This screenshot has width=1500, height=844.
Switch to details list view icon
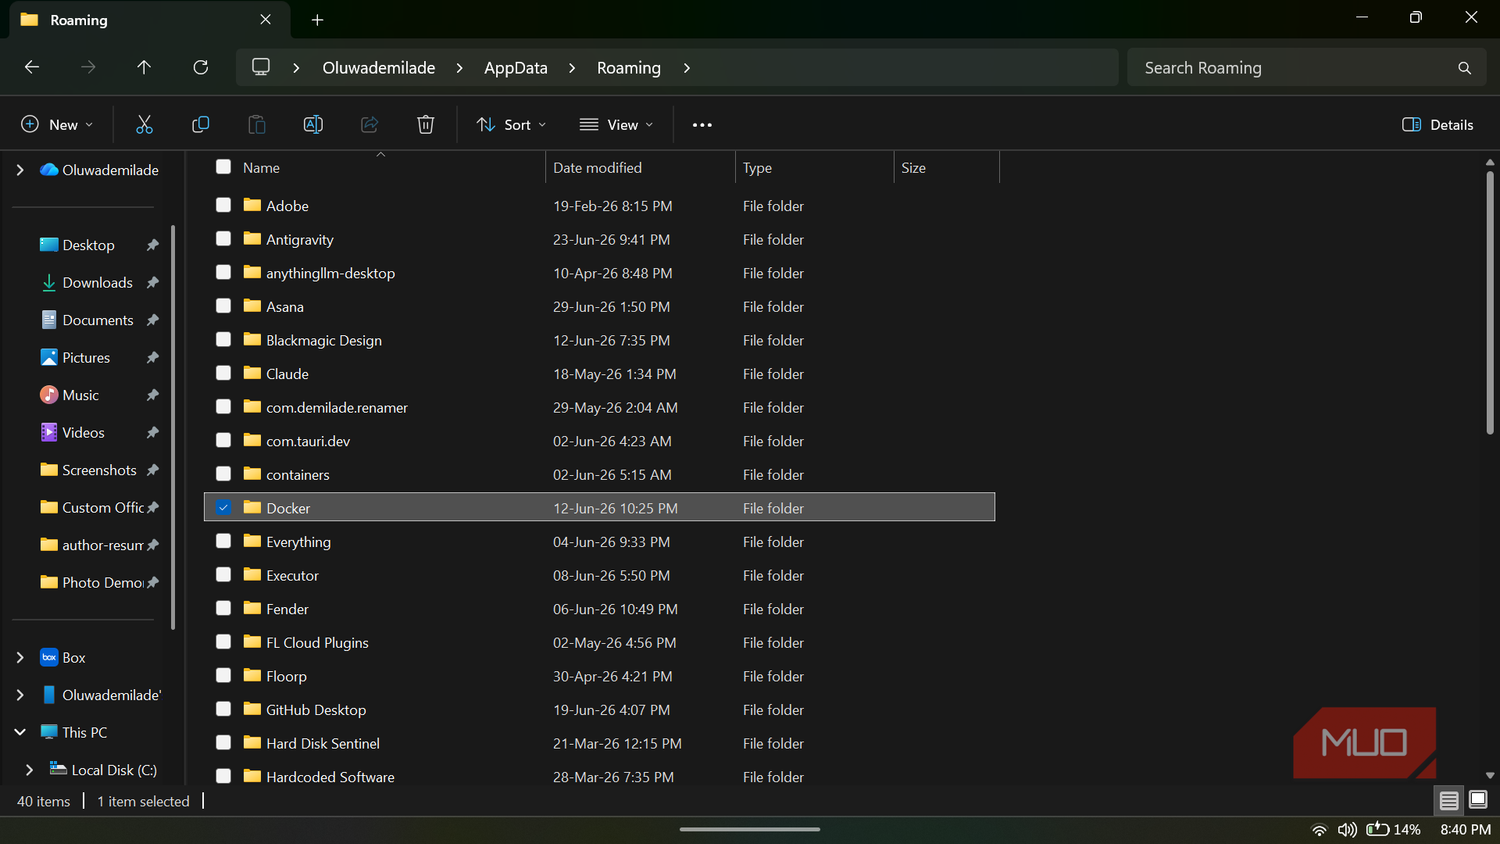pyautogui.click(x=1448, y=800)
